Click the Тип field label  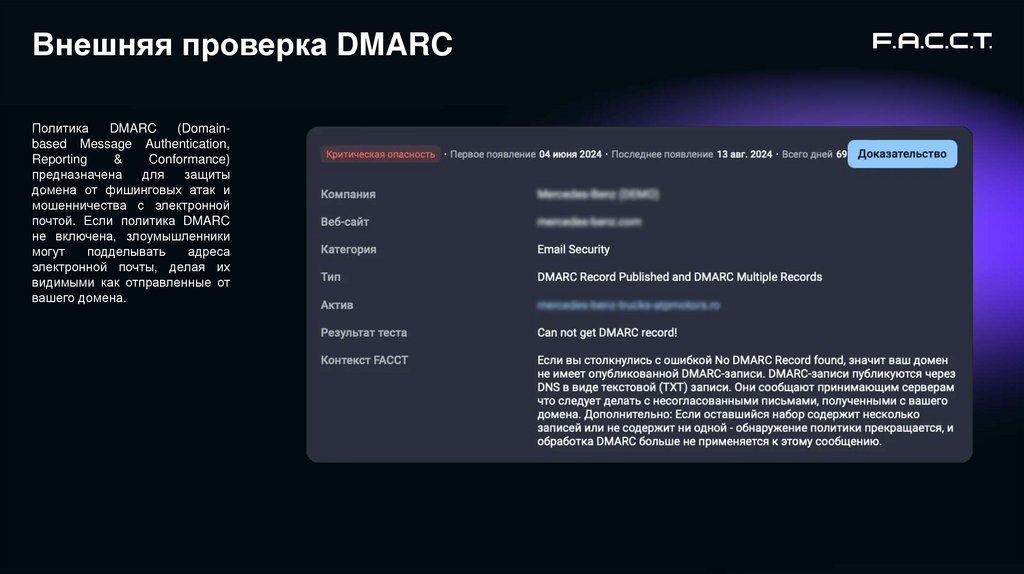330,277
